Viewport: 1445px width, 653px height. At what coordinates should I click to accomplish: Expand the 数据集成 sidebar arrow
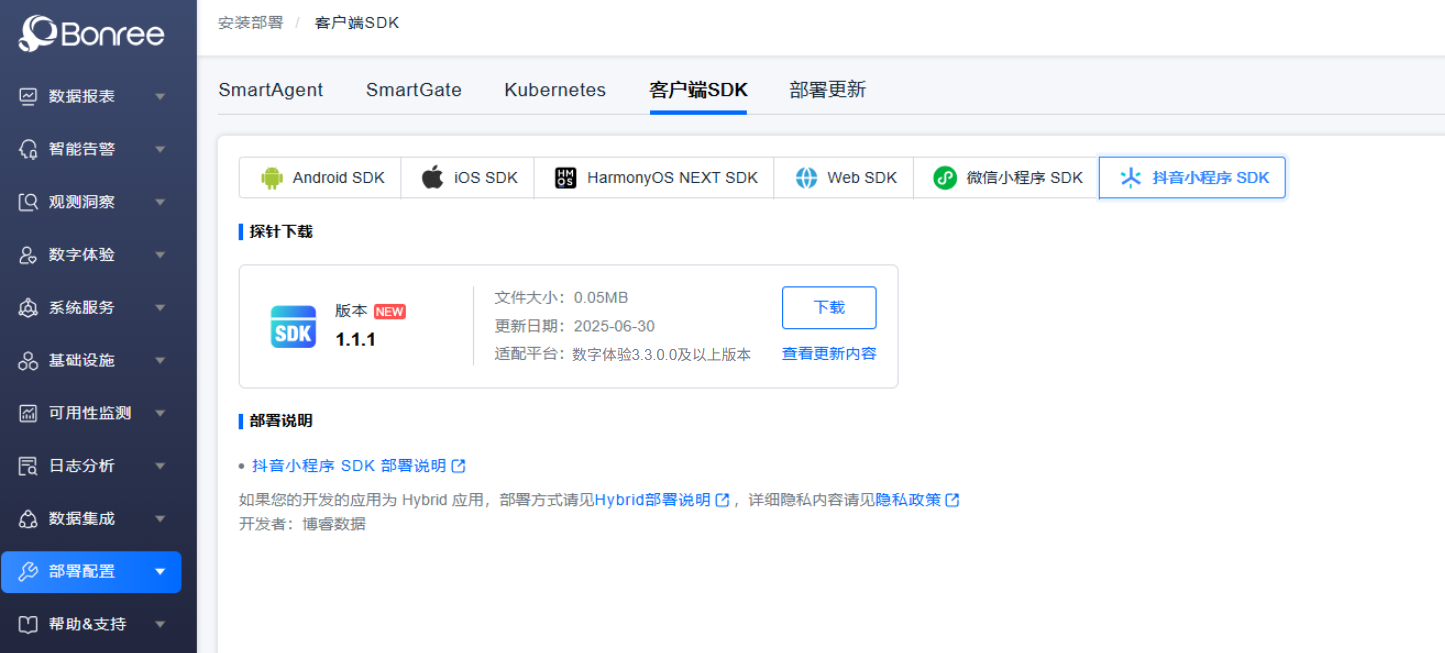pos(160,519)
